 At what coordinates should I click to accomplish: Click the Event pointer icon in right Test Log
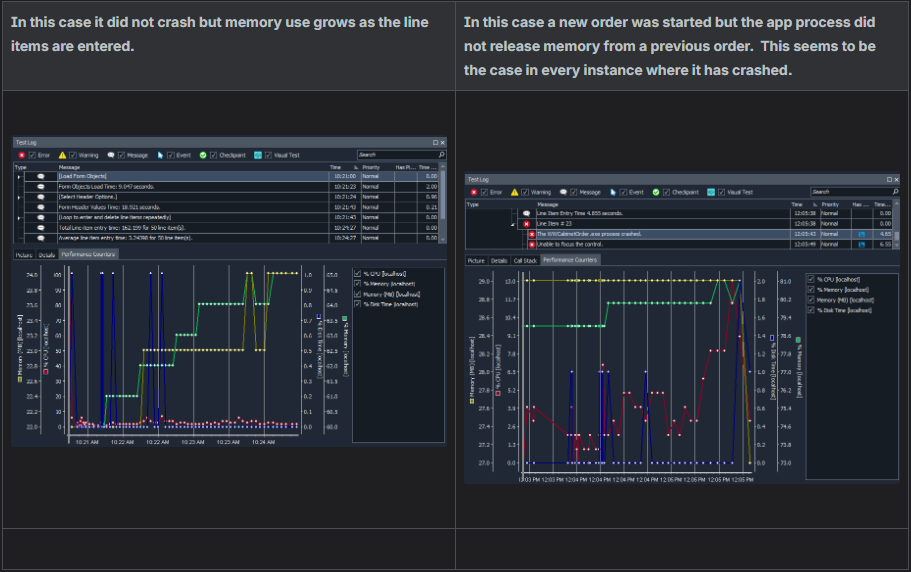click(x=611, y=192)
